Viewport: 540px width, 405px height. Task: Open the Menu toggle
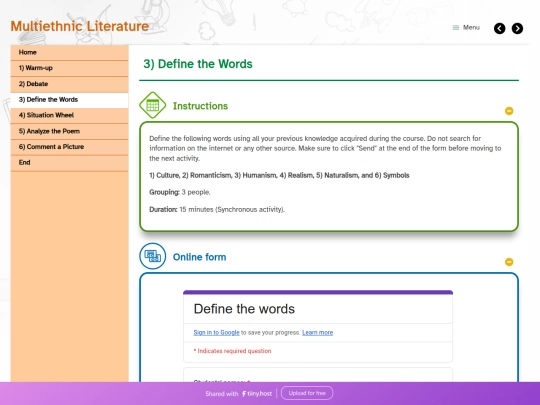click(x=466, y=28)
